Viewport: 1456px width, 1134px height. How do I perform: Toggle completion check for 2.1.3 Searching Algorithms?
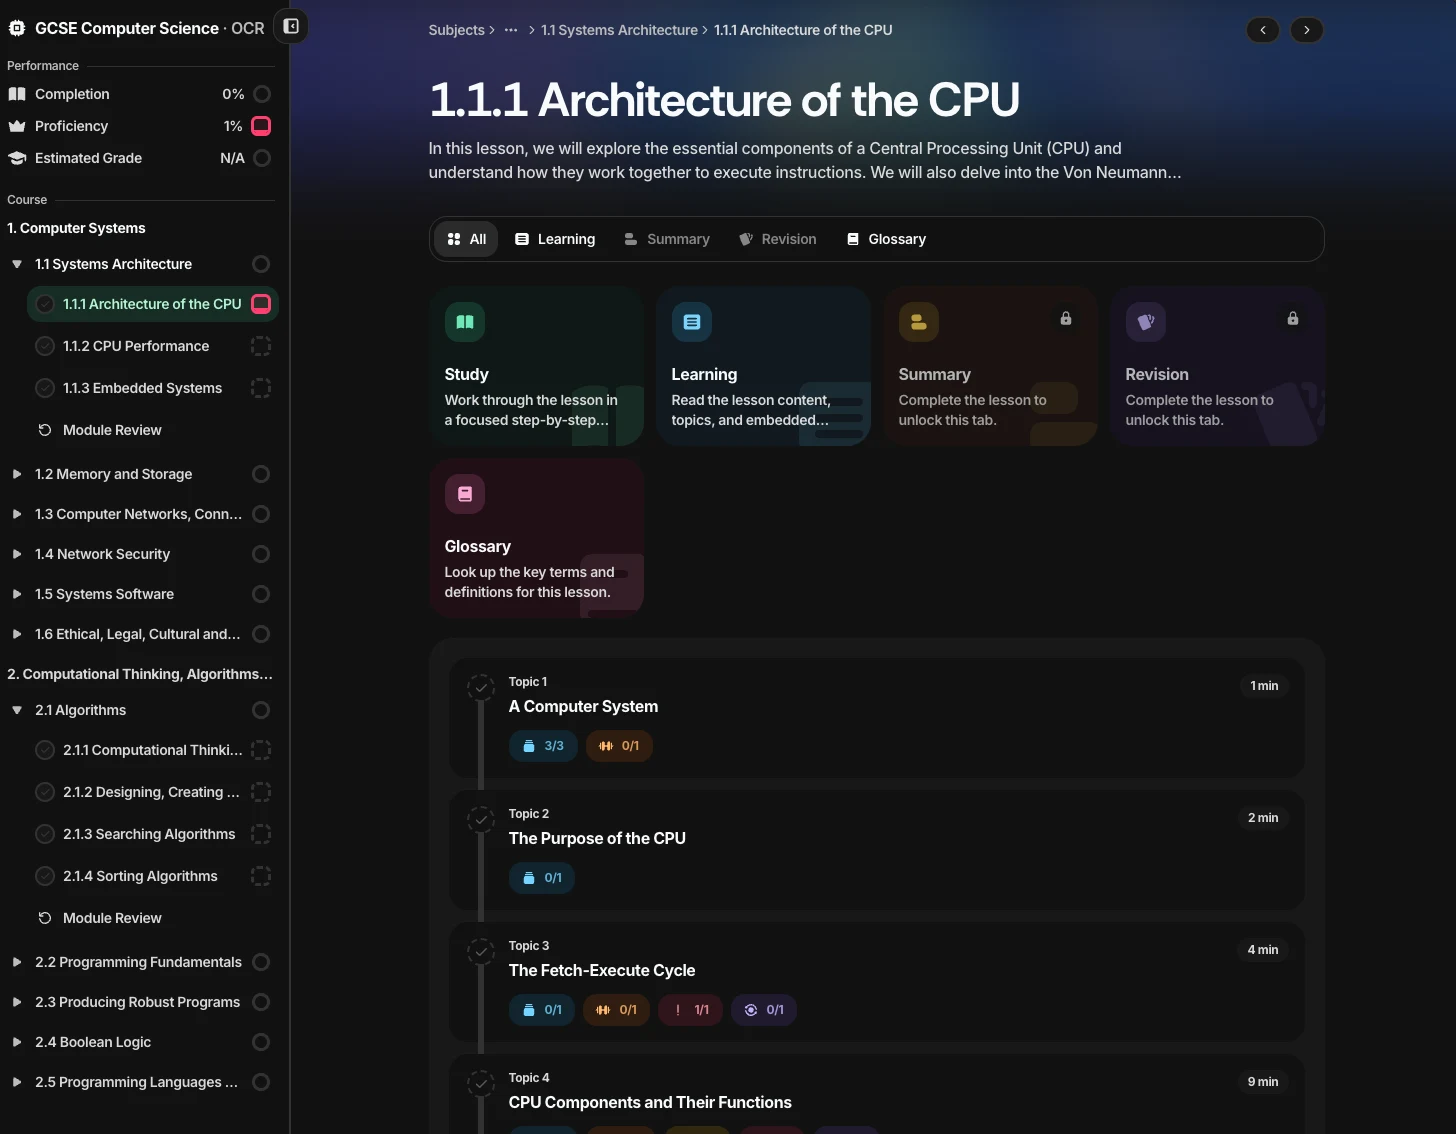click(45, 834)
